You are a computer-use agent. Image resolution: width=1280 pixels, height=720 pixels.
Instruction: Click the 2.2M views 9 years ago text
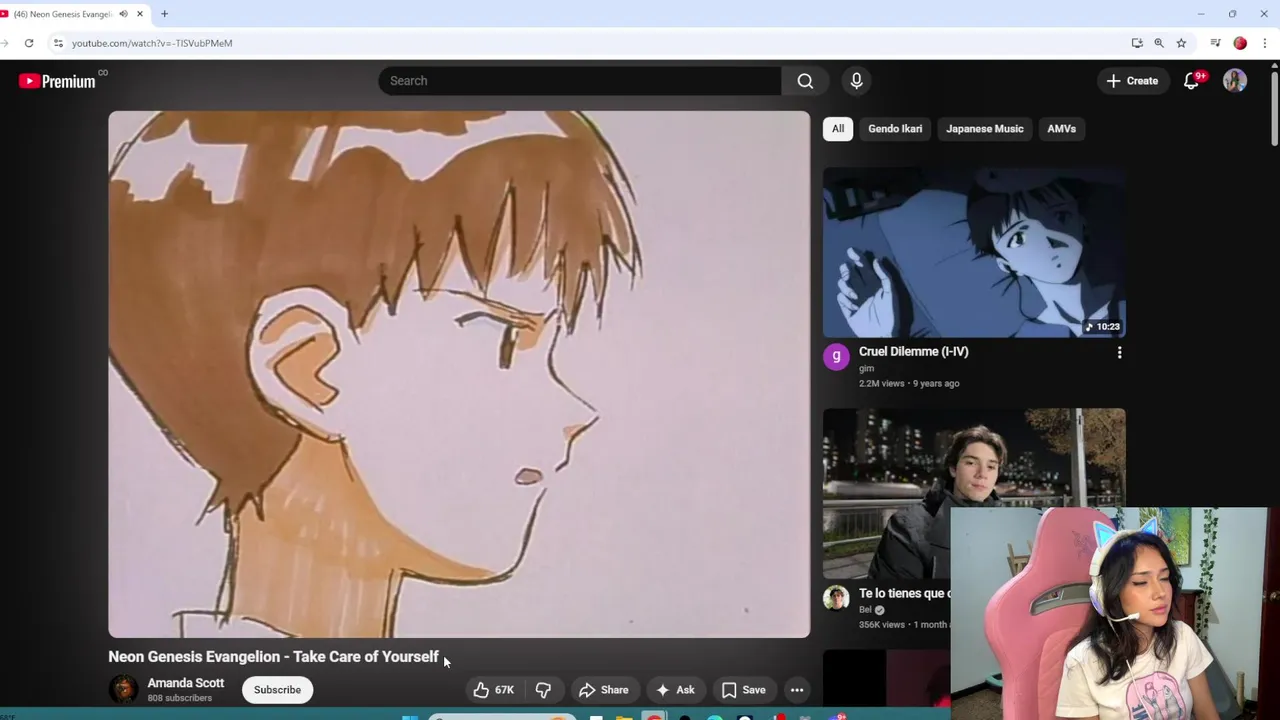[x=909, y=383]
